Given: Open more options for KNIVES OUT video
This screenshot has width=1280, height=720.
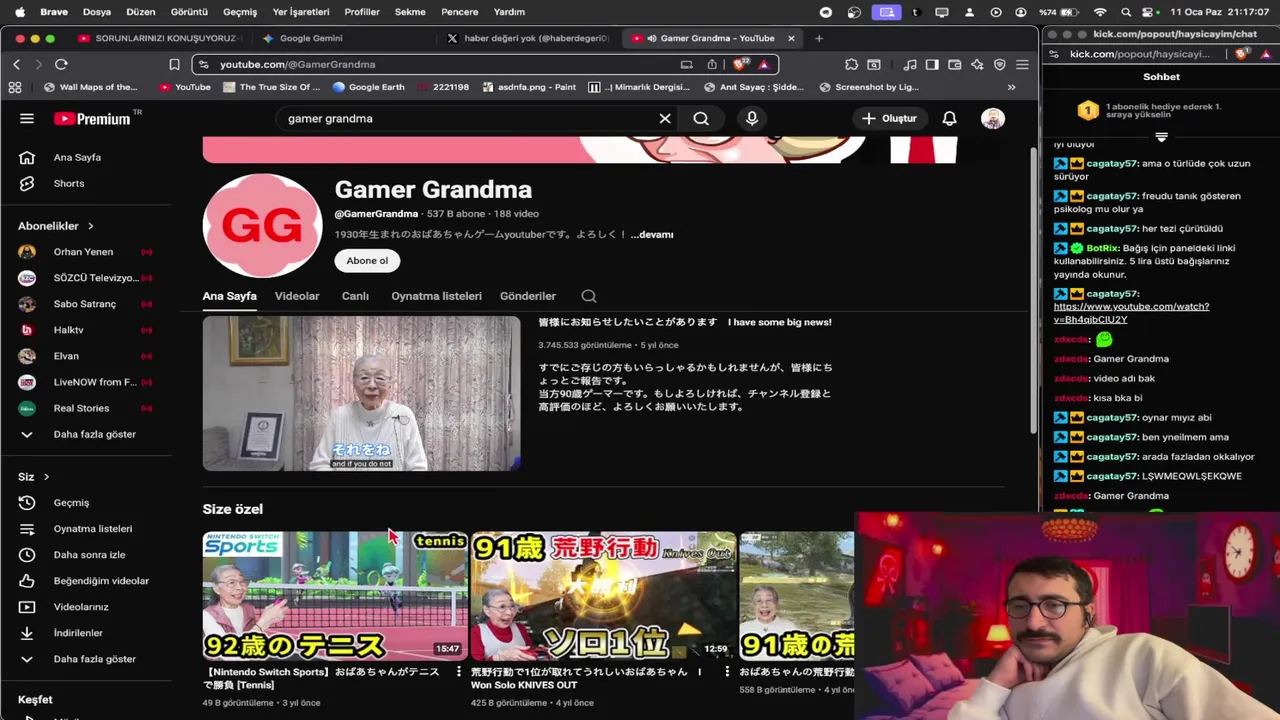Looking at the screenshot, I should (x=727, y=672).
